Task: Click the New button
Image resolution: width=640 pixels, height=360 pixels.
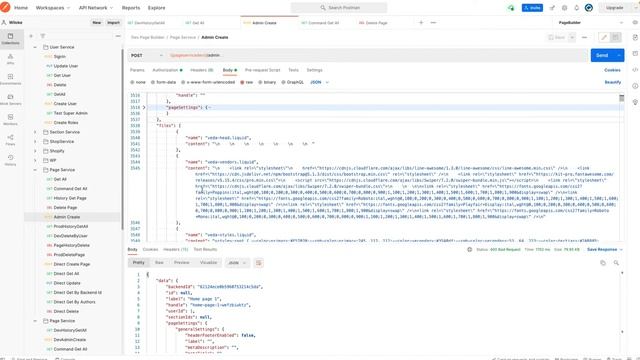Action: [x=97, y=23]
